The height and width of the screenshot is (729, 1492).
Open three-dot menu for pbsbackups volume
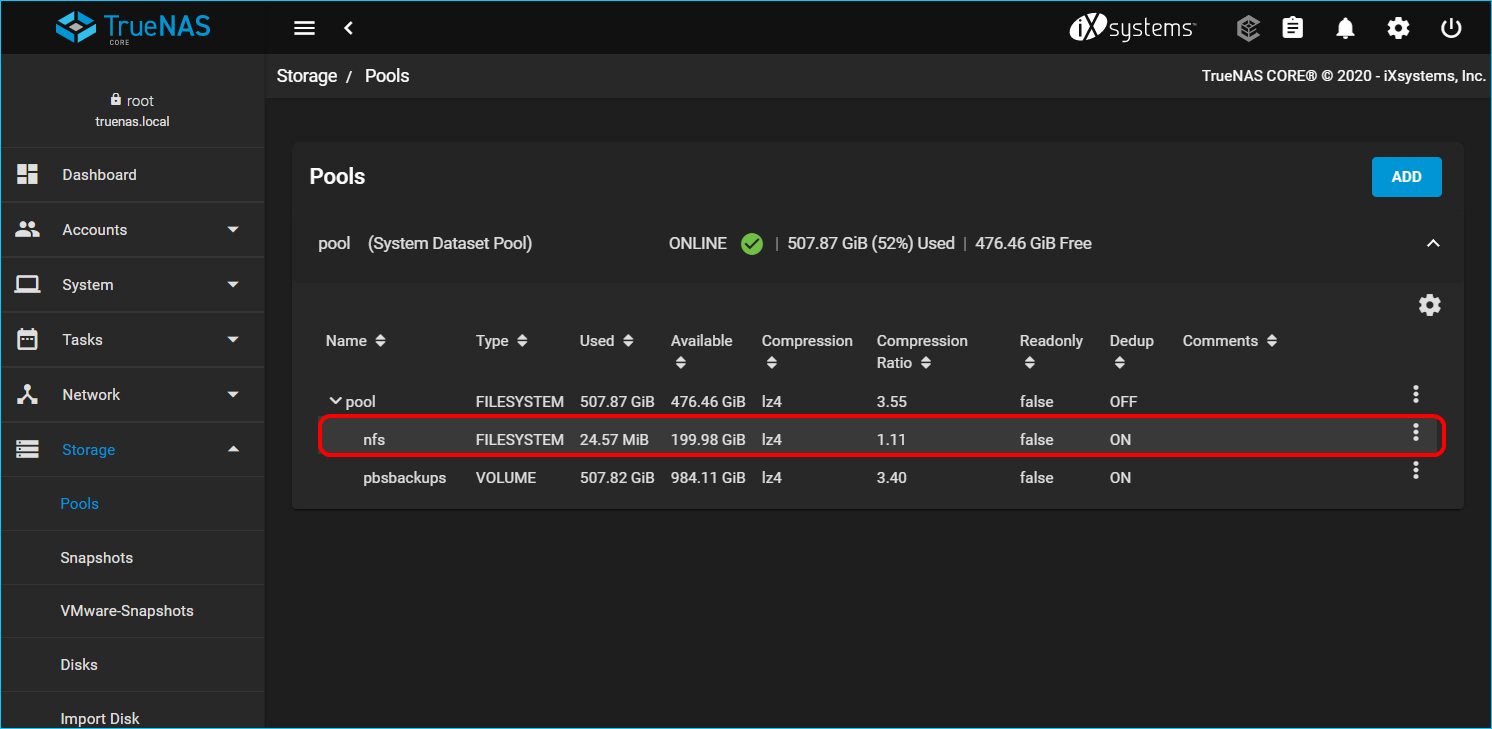point(1415,470)
